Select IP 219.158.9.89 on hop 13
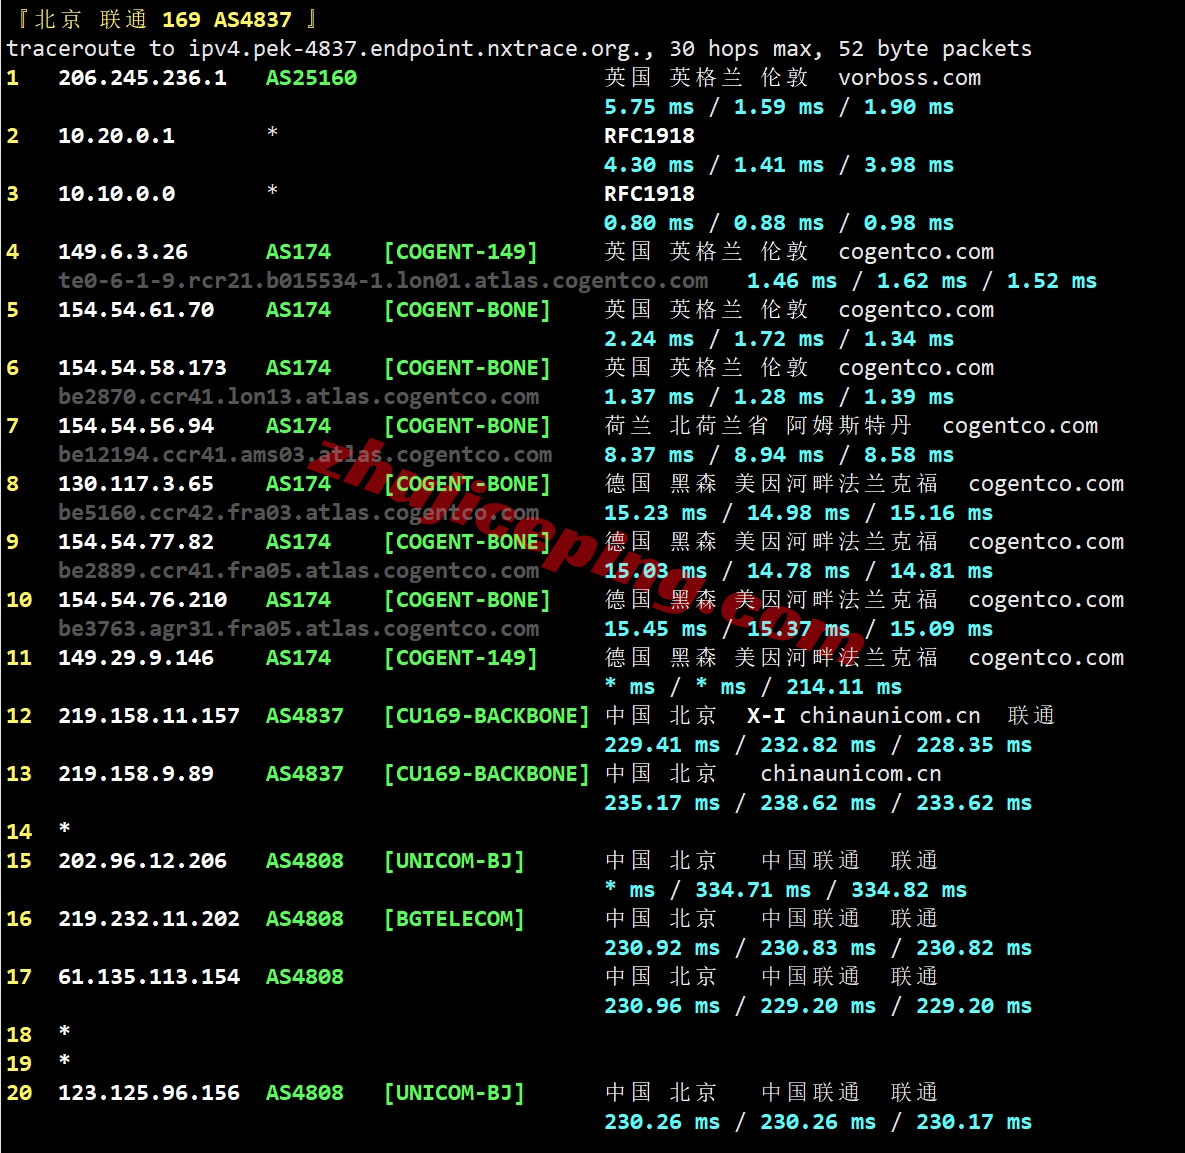1185x1153 pixels. (136, 774)
